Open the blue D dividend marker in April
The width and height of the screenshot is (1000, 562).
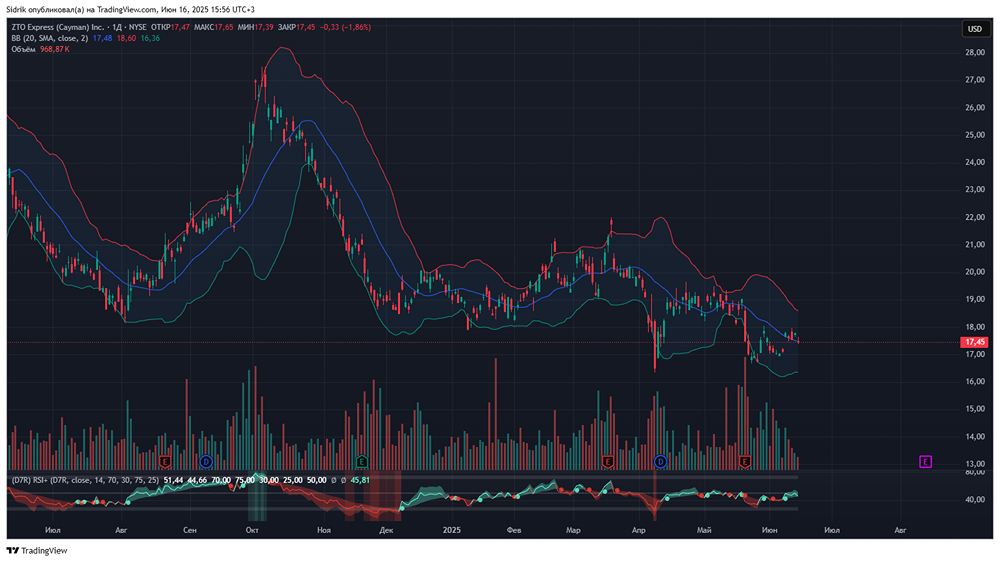(661, 461)
